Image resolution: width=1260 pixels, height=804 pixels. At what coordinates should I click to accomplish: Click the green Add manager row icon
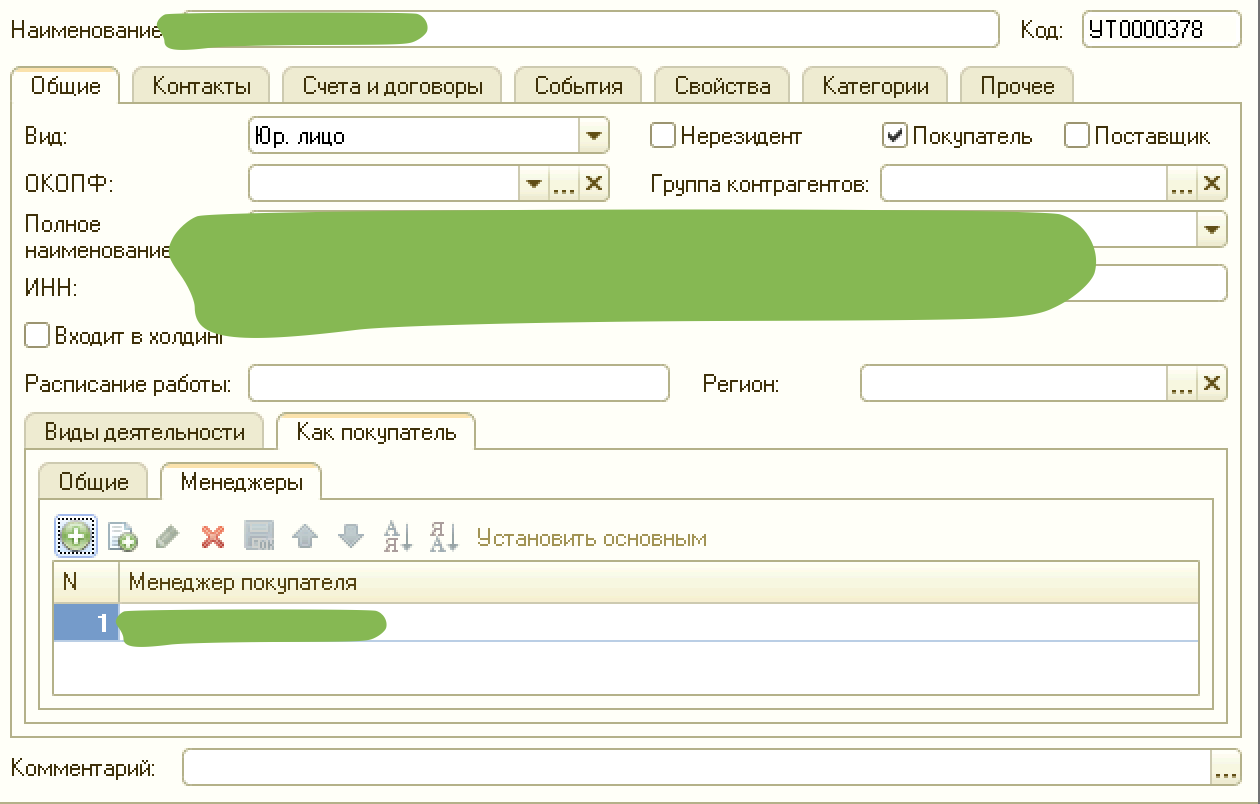tap(76, 537)
